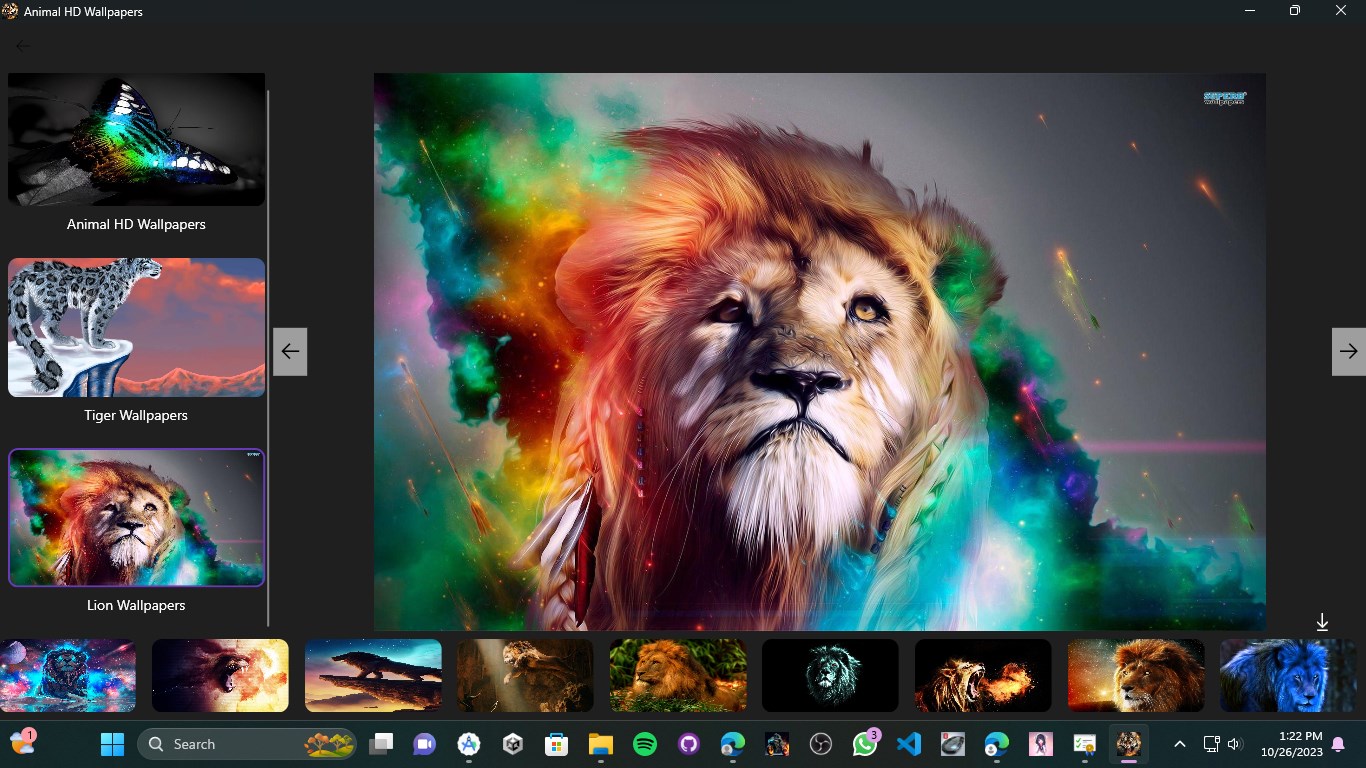Select the Lion Wallpapers category thumbnail
This screenshot has width=1366, height=768.
point(137,517)
